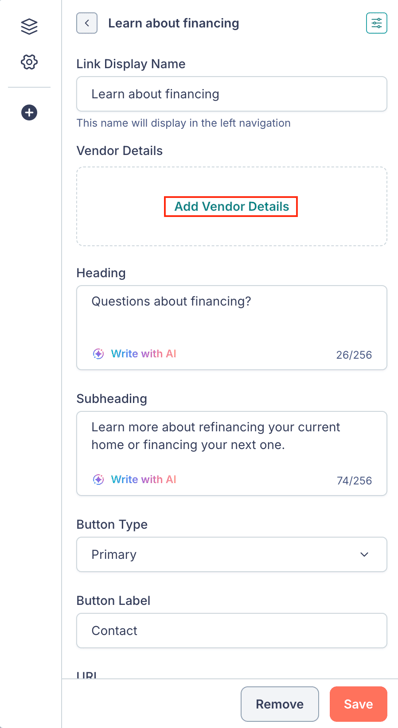
Task: Open the settings gear in sidebar
Action: point(29,62)
